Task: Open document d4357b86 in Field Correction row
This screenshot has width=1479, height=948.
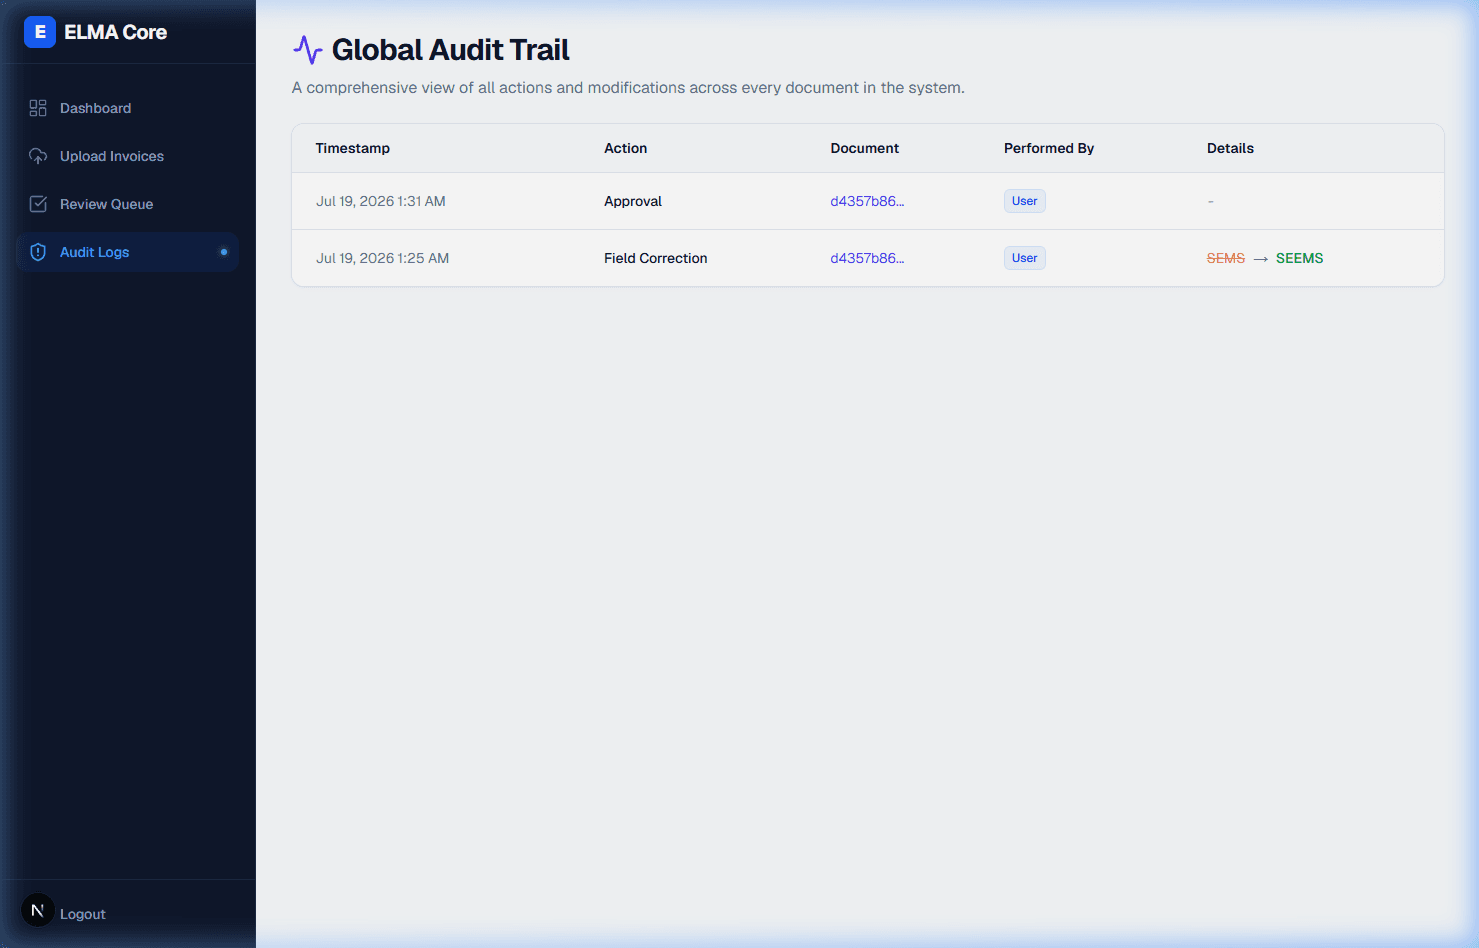Action: pyautogui.click(x=867, y=258)
